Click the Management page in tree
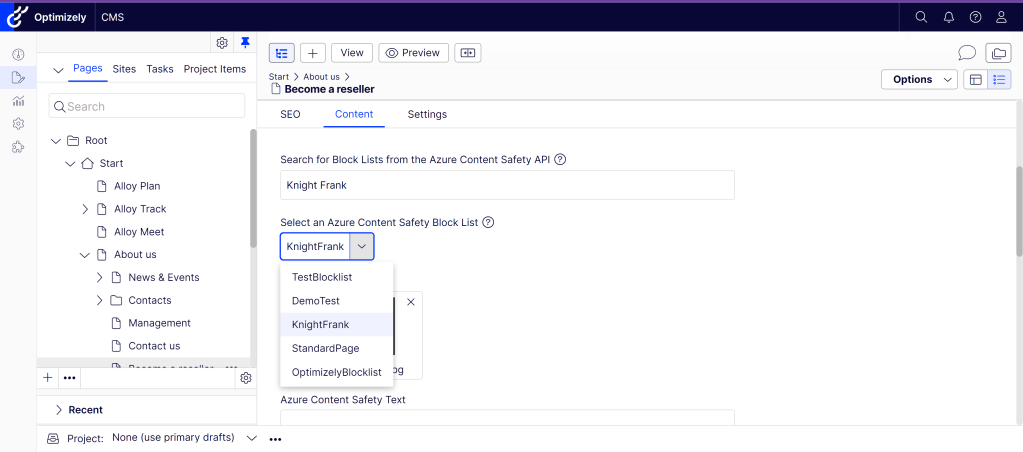 pos(159,323)
